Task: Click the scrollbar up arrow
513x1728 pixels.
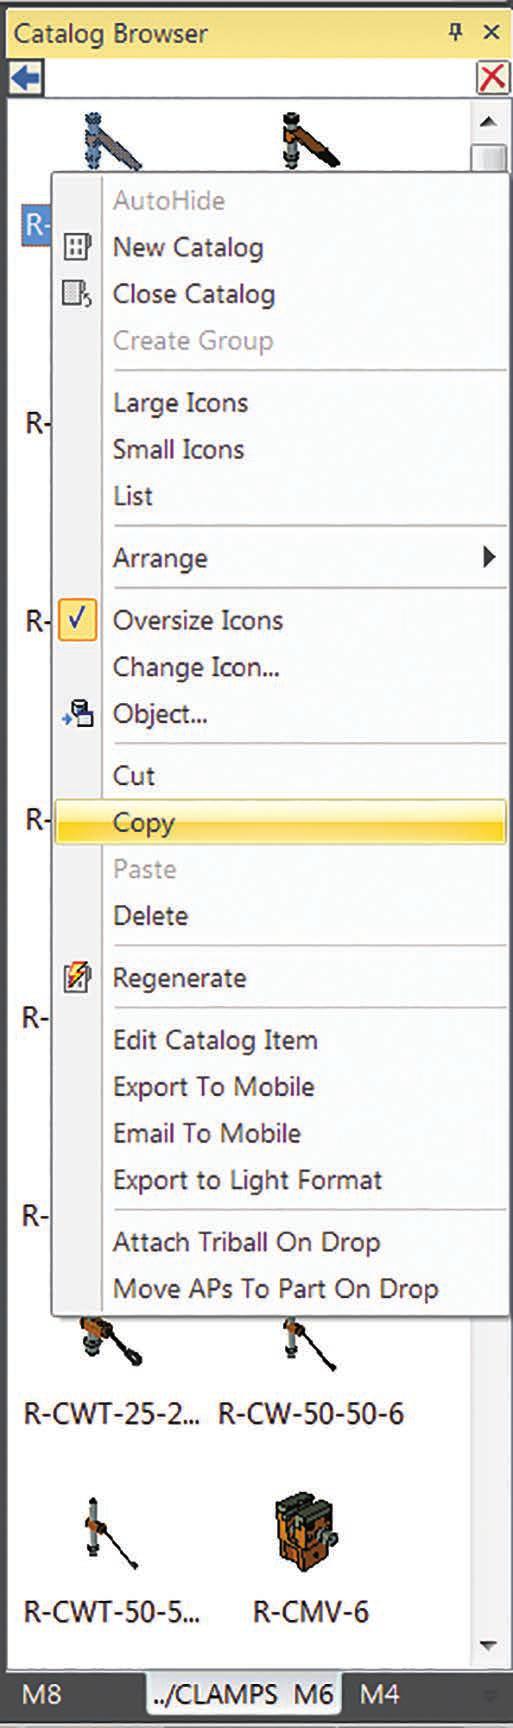Action: point(488,122)
